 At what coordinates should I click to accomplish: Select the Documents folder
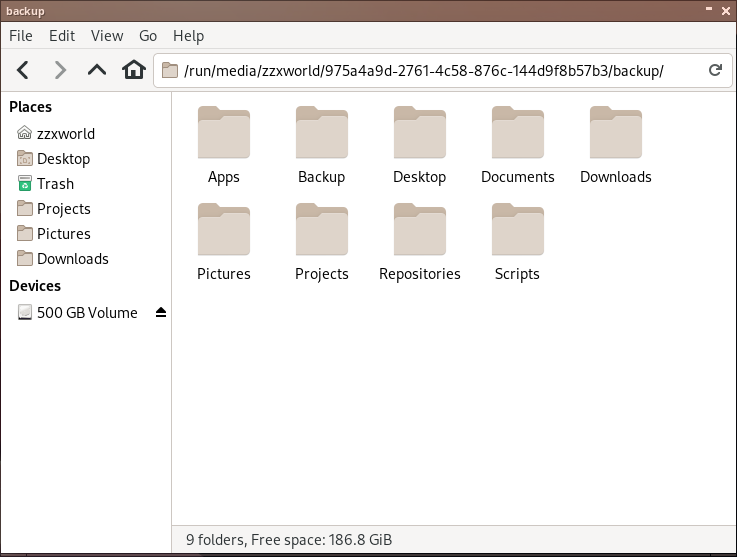tap(517, 134)
